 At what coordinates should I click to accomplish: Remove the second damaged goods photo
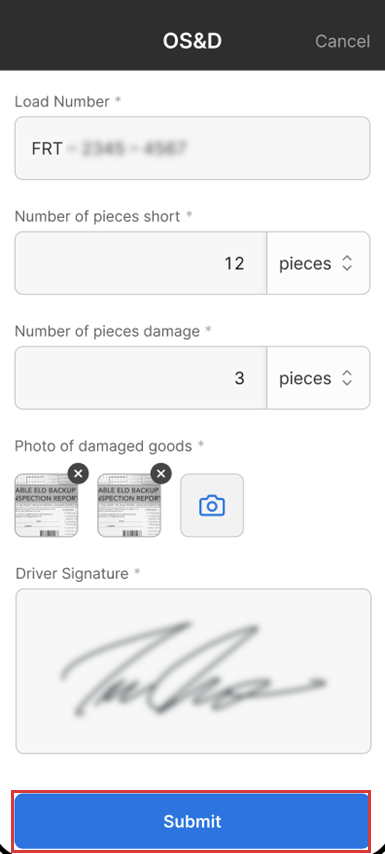(x=161, y=473)
